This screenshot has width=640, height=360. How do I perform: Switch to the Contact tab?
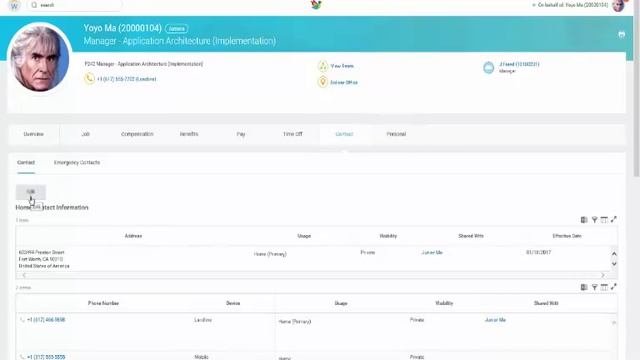[344, 134]
